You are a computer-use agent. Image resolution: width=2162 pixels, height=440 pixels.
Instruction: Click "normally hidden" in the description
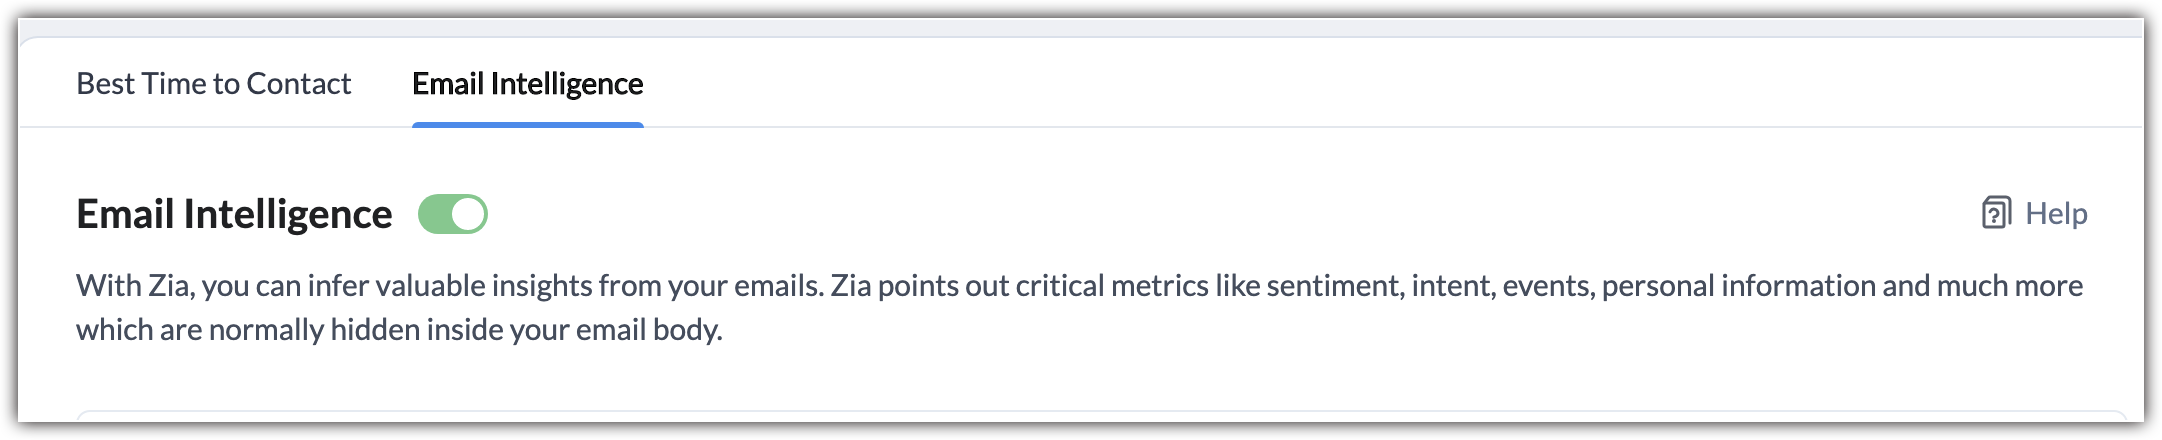316,330
